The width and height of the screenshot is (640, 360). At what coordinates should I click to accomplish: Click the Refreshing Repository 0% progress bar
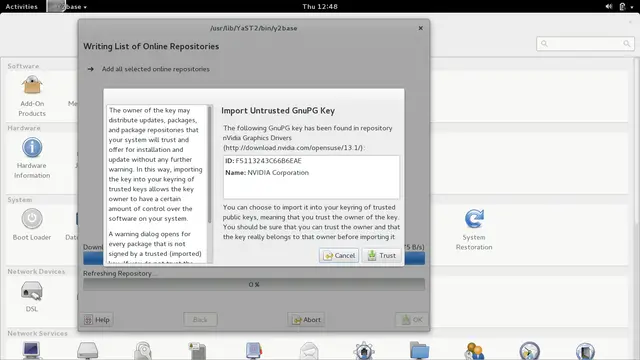pos(254,284)
